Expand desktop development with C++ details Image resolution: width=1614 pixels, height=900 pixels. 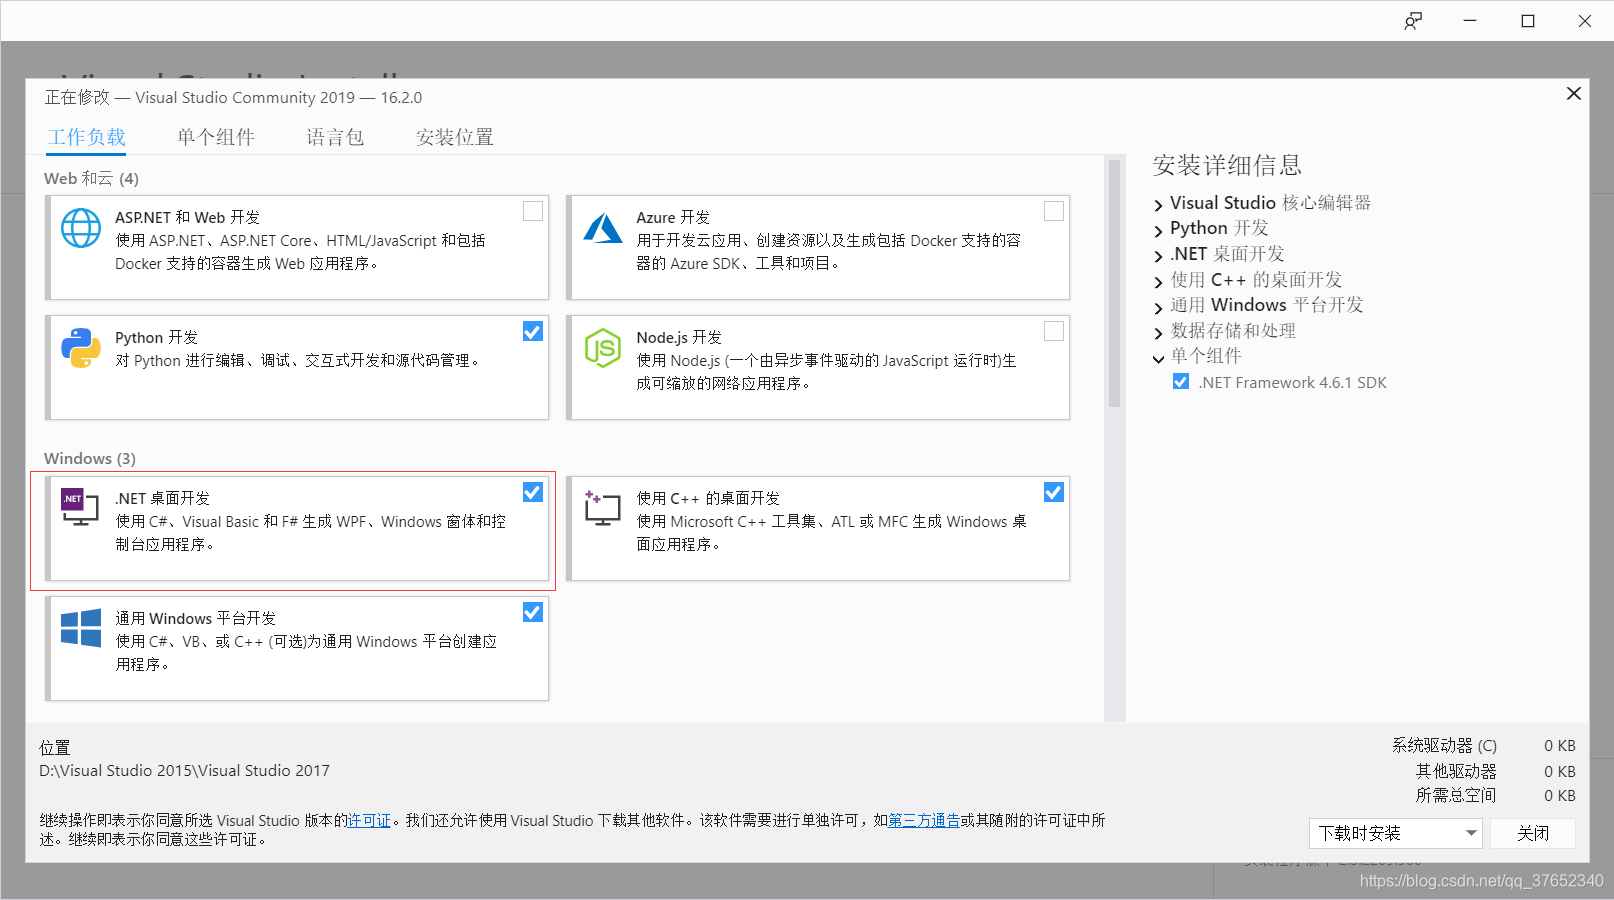[1159, 282]
